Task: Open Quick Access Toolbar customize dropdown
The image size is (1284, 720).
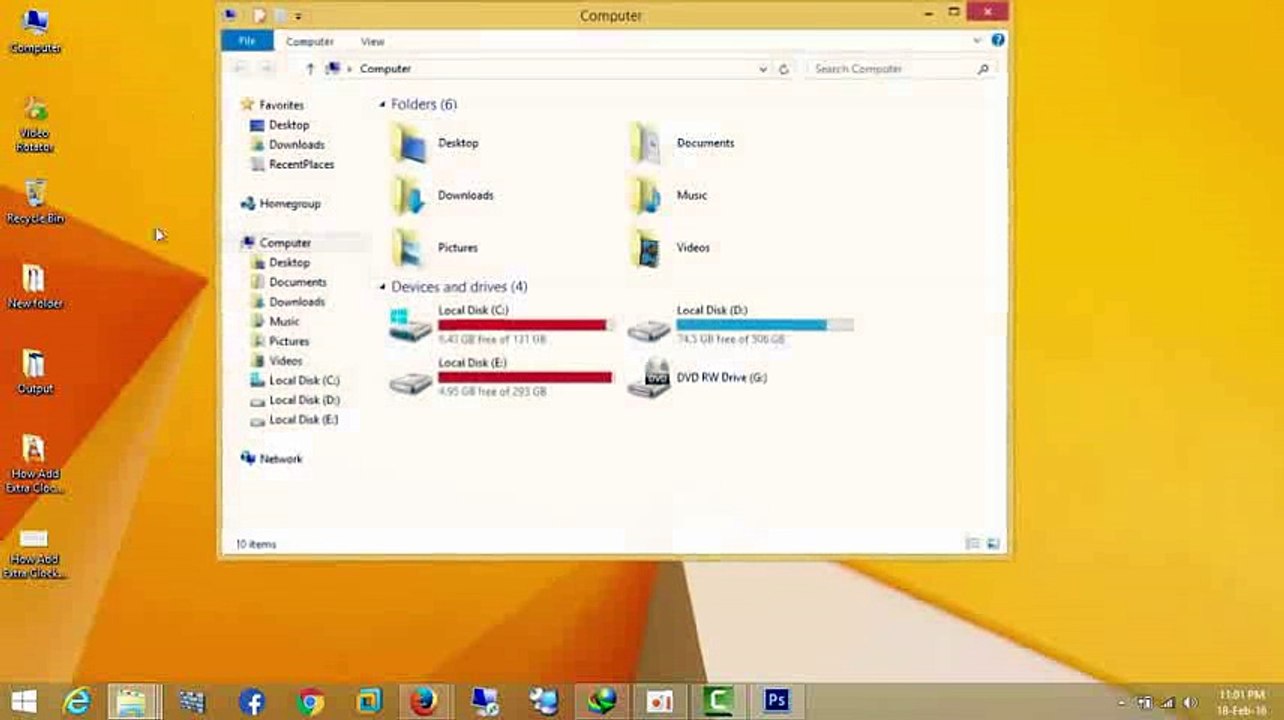Action: 298,16
